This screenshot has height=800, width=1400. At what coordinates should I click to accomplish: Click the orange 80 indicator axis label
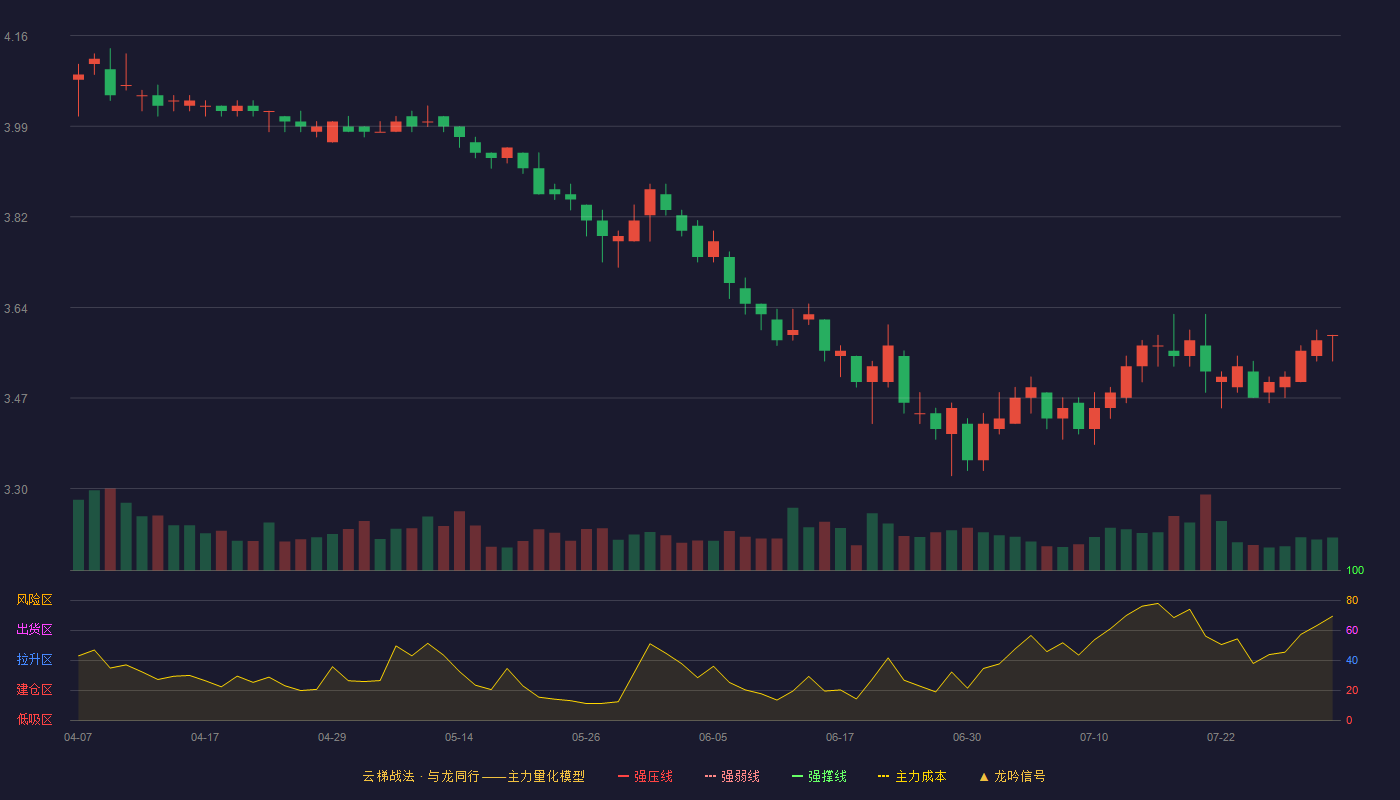pyautogui.click(x=1352, y=600)
